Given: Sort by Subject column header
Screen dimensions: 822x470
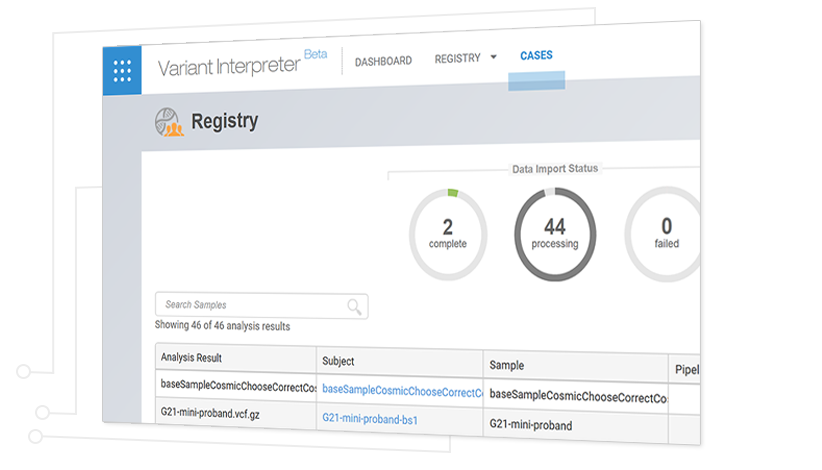Looking at the screenshot, I should tap(338, 361).
